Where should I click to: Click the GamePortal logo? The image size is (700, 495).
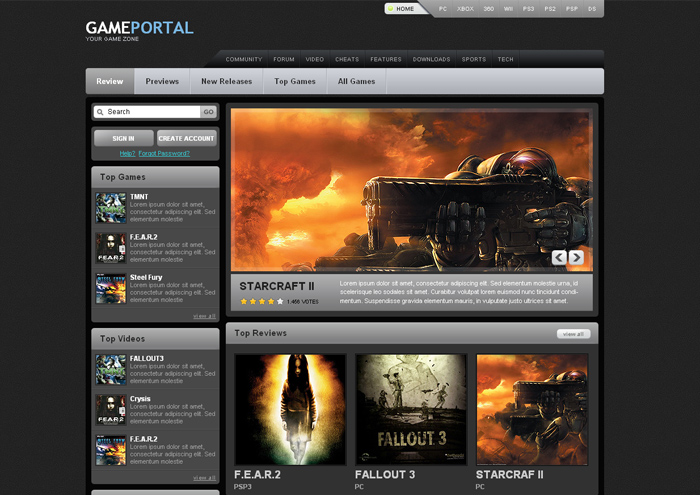139,28
